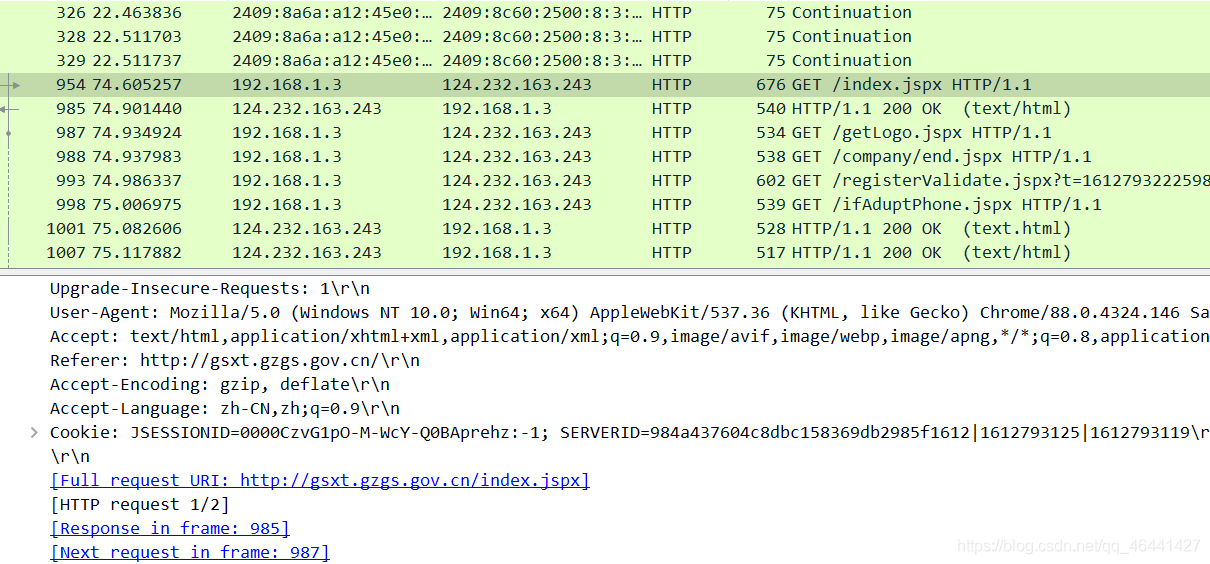The image size is (1210, 564).
Task: Follow Response in frame: 985 link
Action: coord(170,529)
